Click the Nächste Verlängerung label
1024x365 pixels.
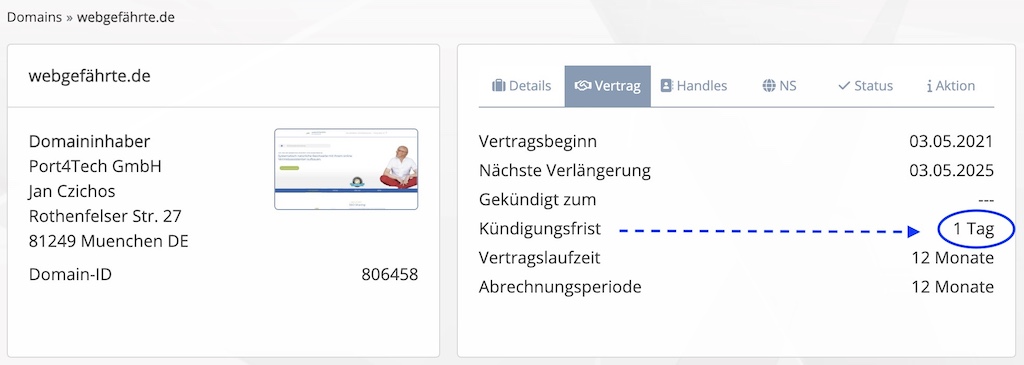point(565,170)
